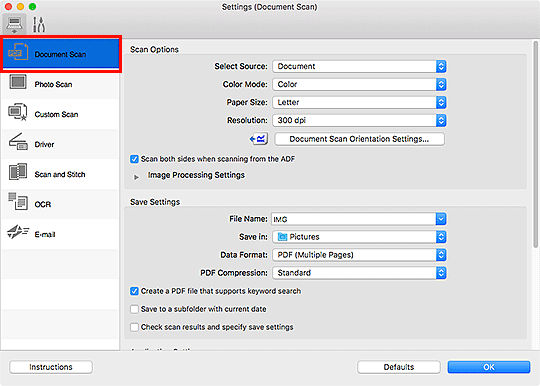Open the Data Format dropdown
The image size is (540, 386).
coord(359,255)
